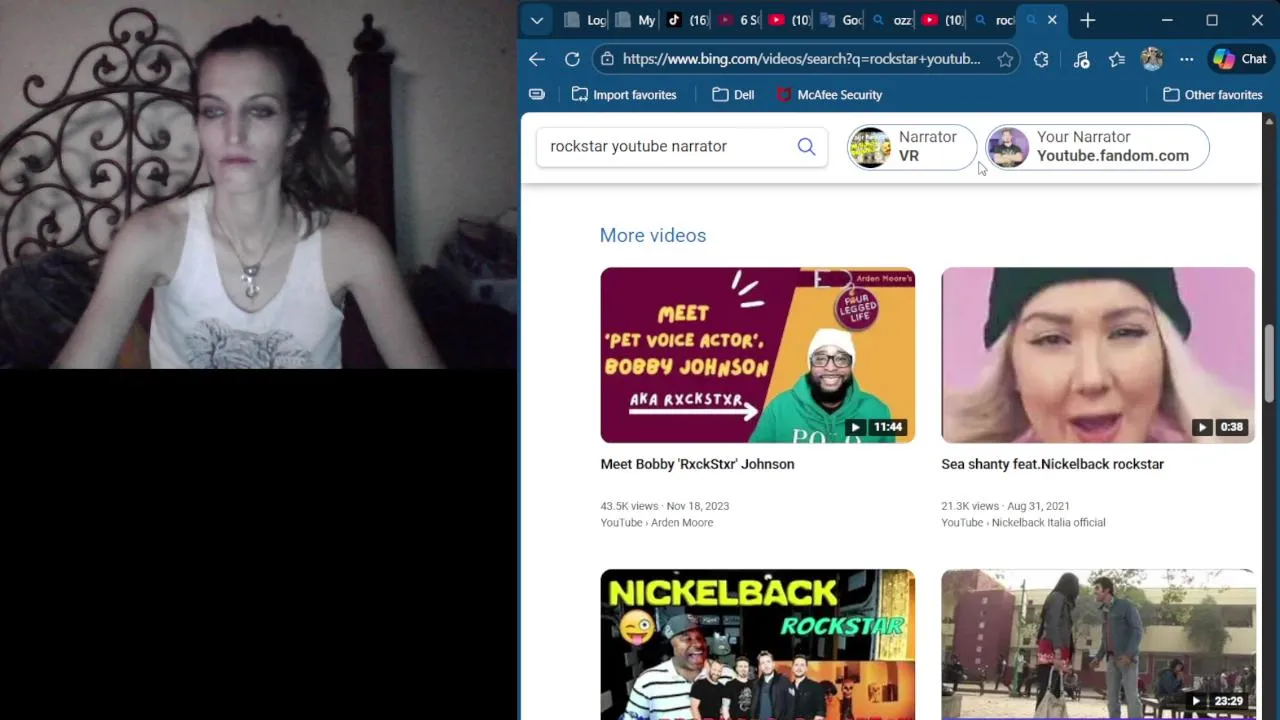This screenshot has width=1280, height=720.
Task: Switch to the TikTok (16) tab
Action: [687, 20]
